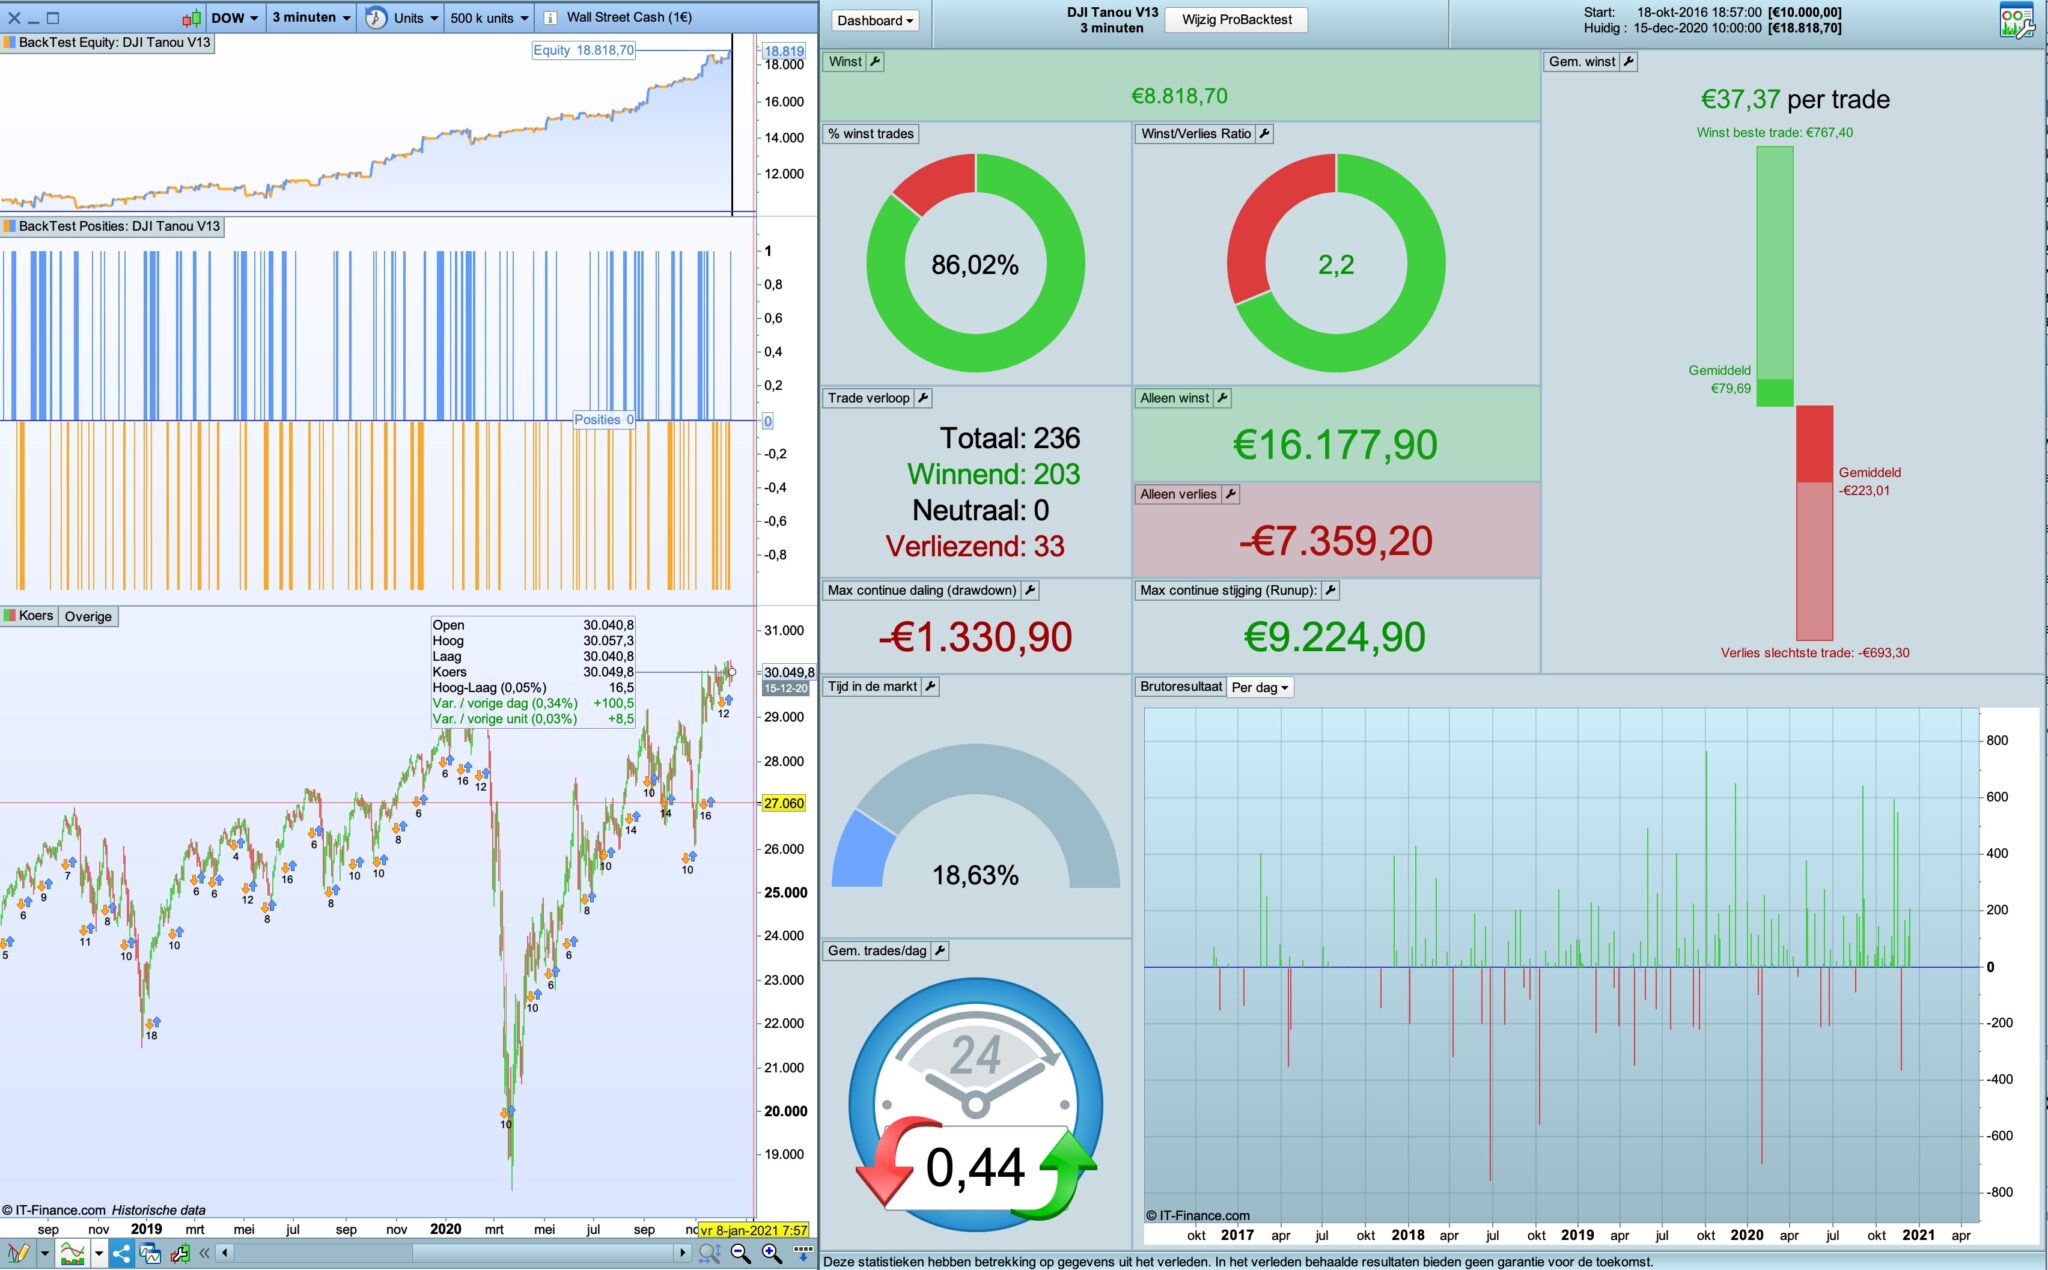The height and width of the screenshot is (1270, 2048).
Task: Click the Wijzig ProBacktest button
Action: tap(1236, 20)
